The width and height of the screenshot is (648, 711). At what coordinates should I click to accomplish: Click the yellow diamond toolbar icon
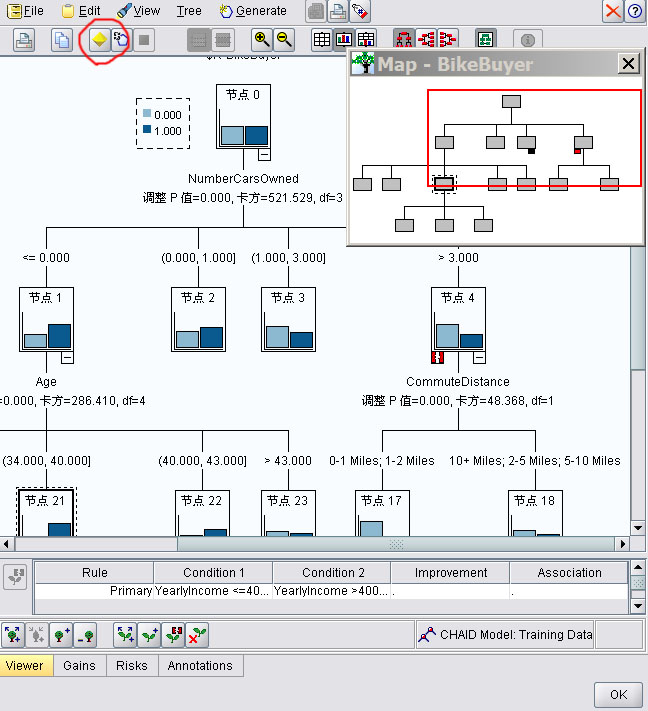coord(99,40)
